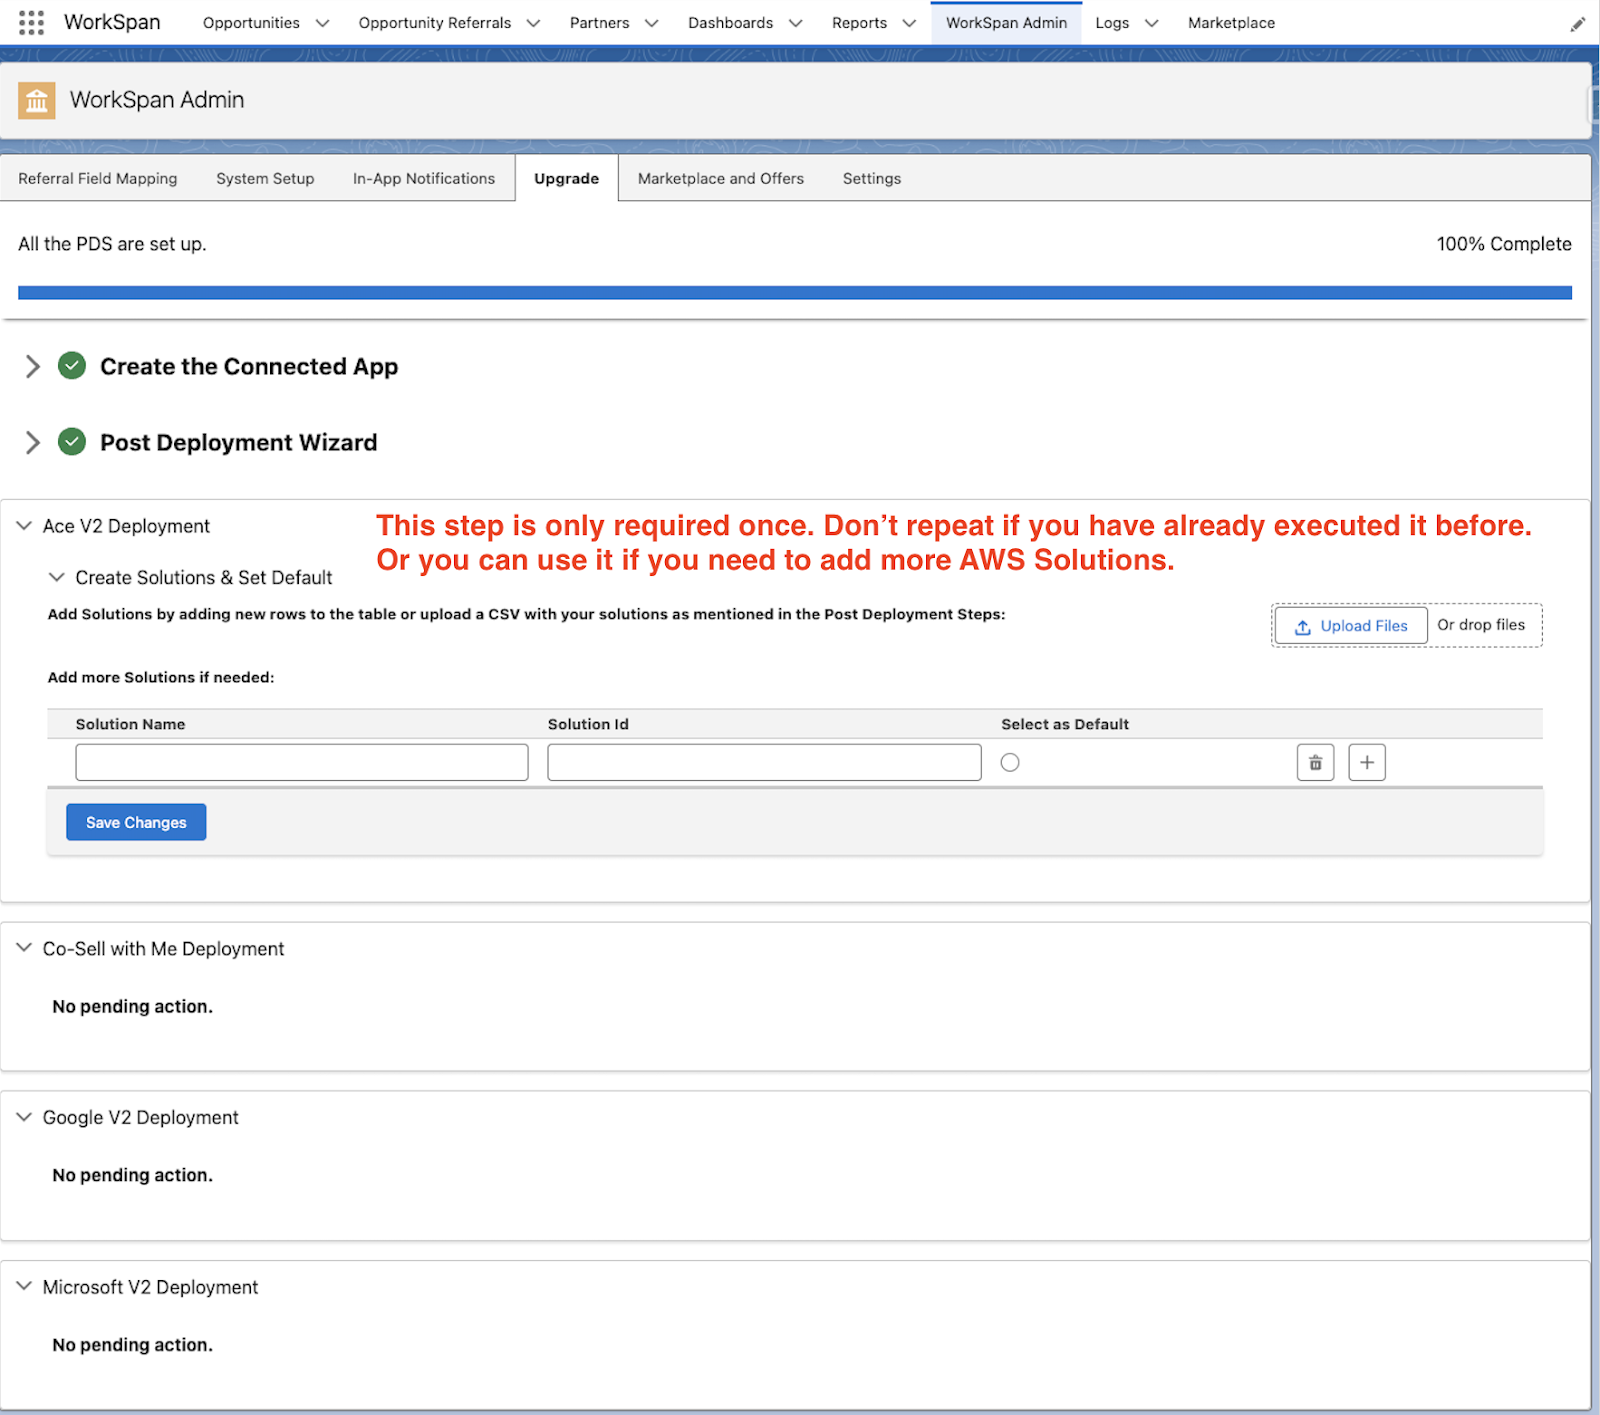Click the WorkSpan app name in header

point(112,22)
